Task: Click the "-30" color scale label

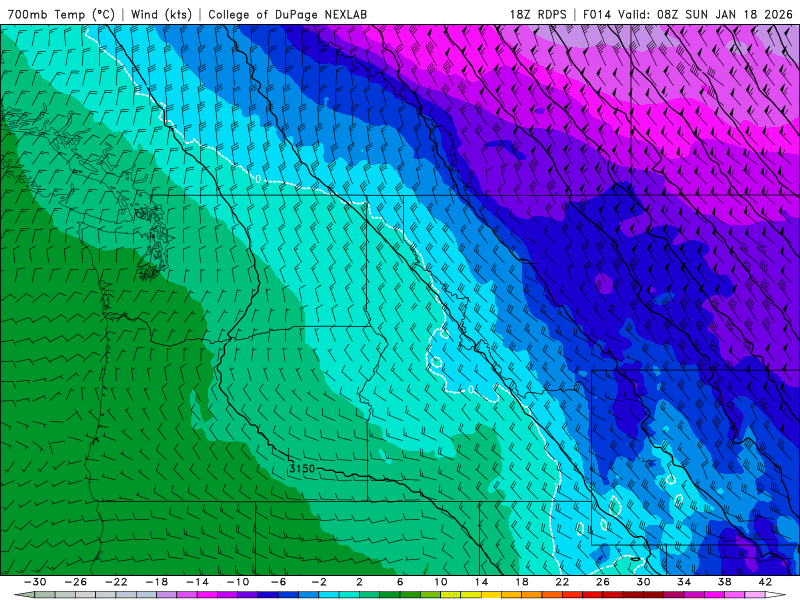Action: click(x=35, y=582)
